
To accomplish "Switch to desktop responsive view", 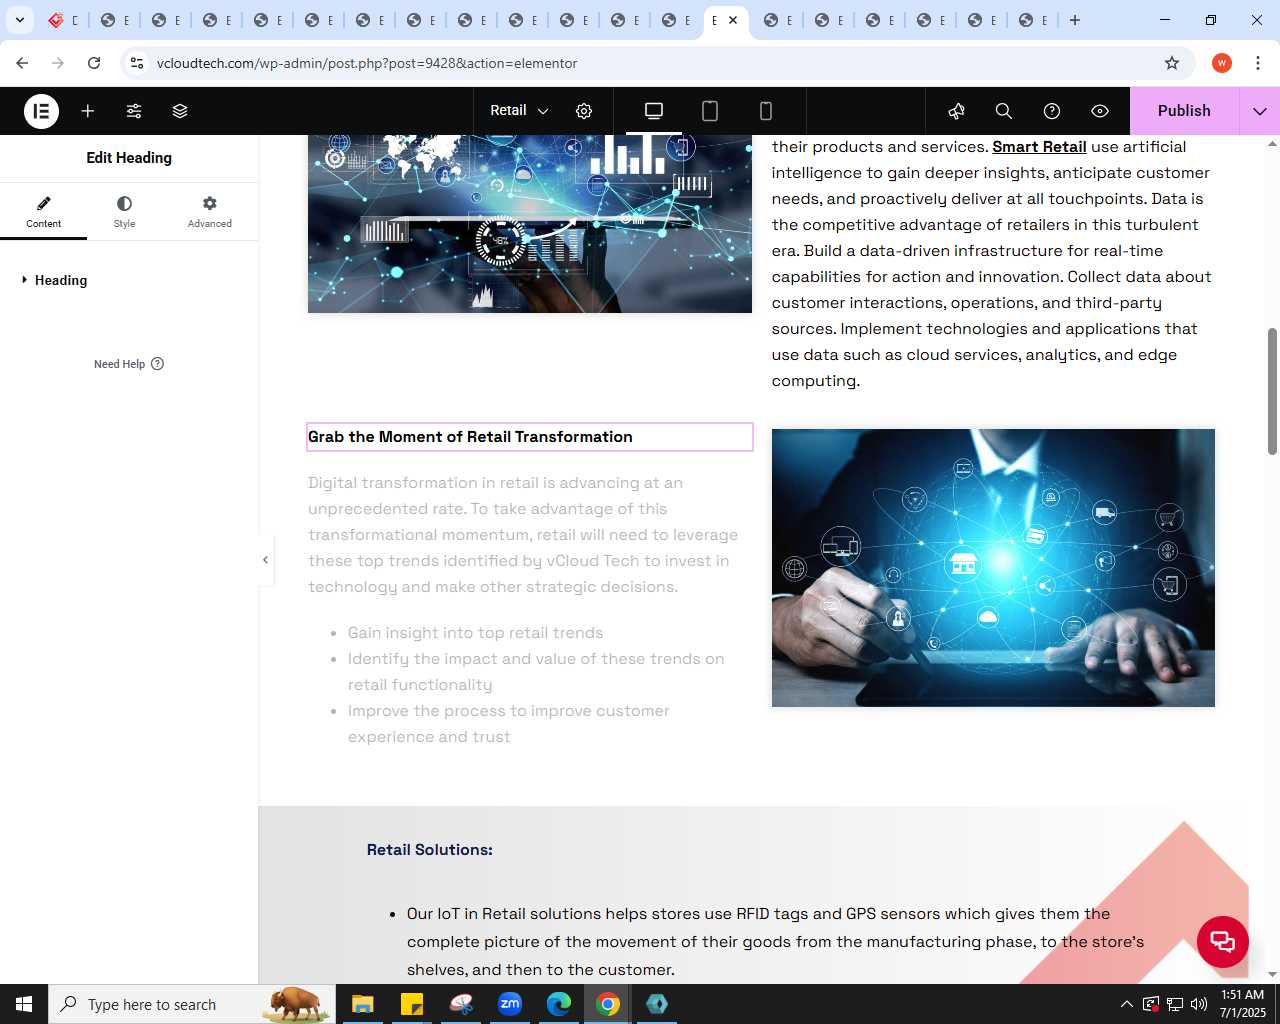I will [x=654, y=111].
